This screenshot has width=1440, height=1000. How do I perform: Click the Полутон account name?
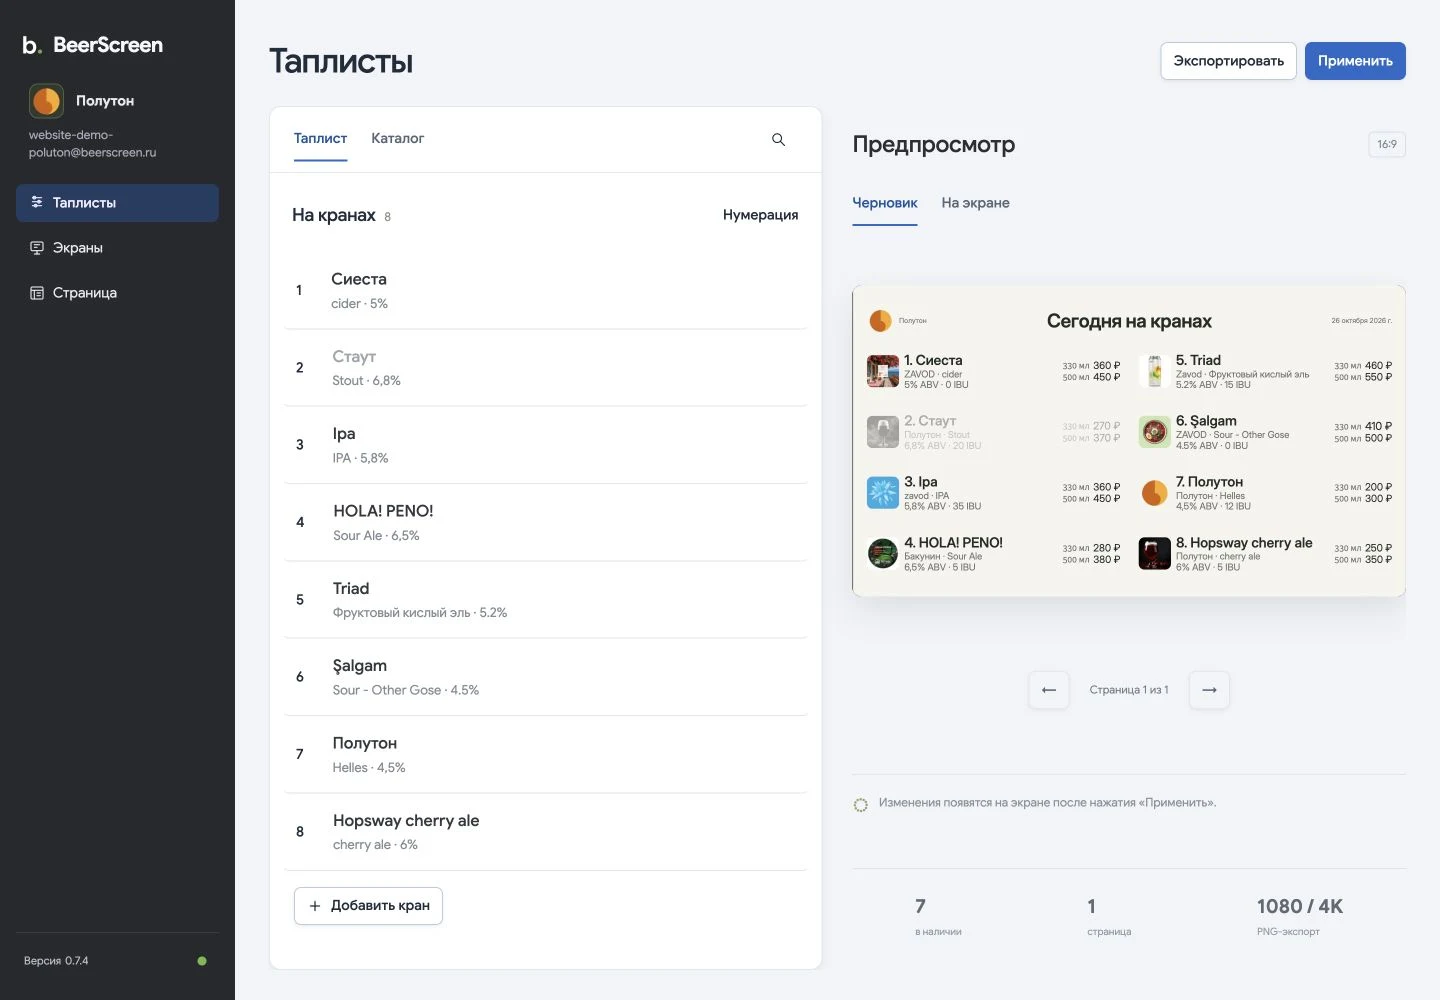coord(105,101)
